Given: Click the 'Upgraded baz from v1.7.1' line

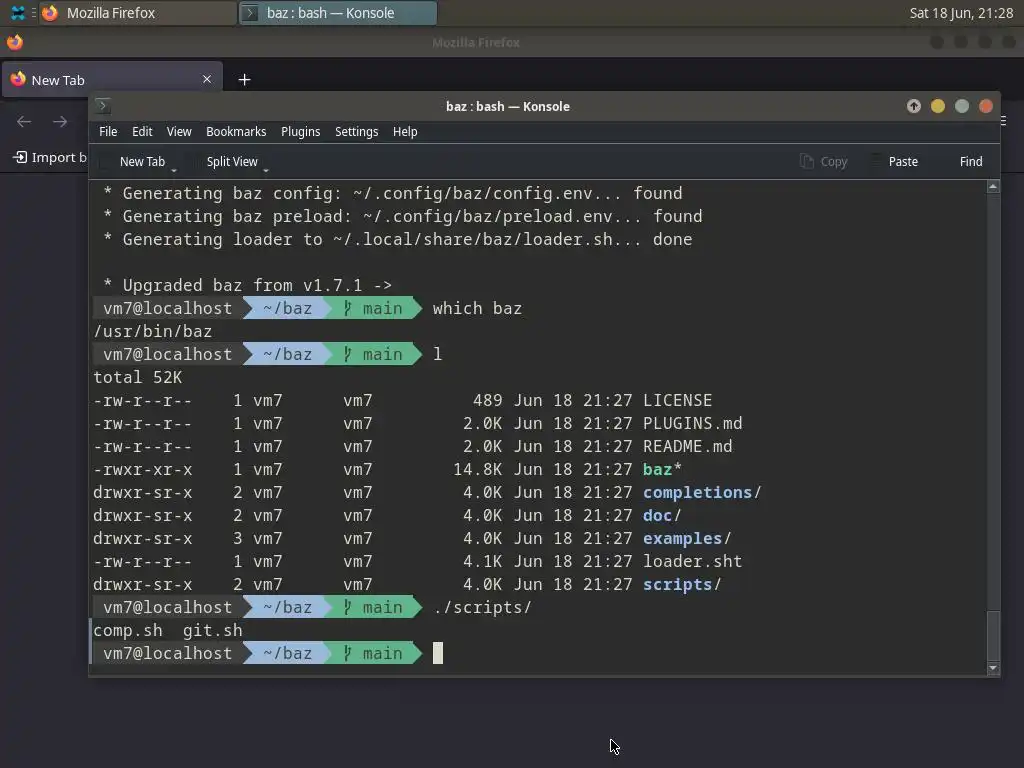Looking at the screenshot, I should [x=248, y=285].
